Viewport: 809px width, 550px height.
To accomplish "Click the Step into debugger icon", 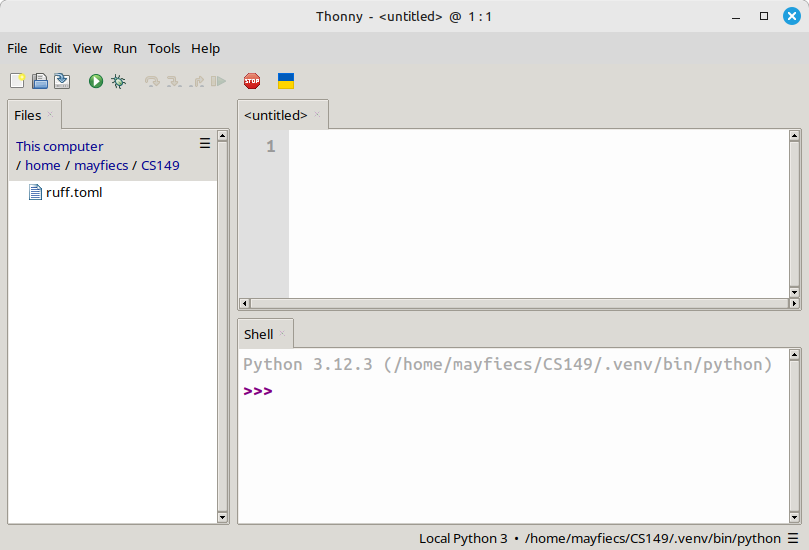I will point(174,81).
